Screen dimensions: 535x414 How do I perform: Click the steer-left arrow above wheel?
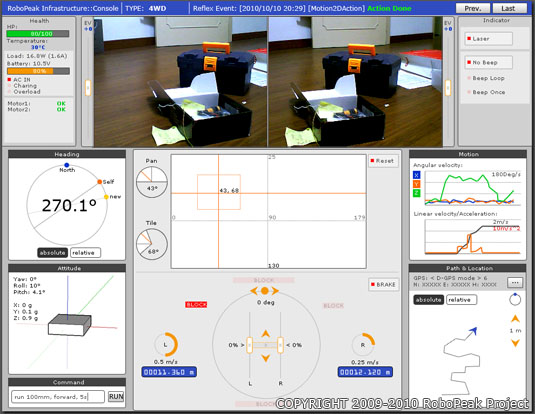254,291
